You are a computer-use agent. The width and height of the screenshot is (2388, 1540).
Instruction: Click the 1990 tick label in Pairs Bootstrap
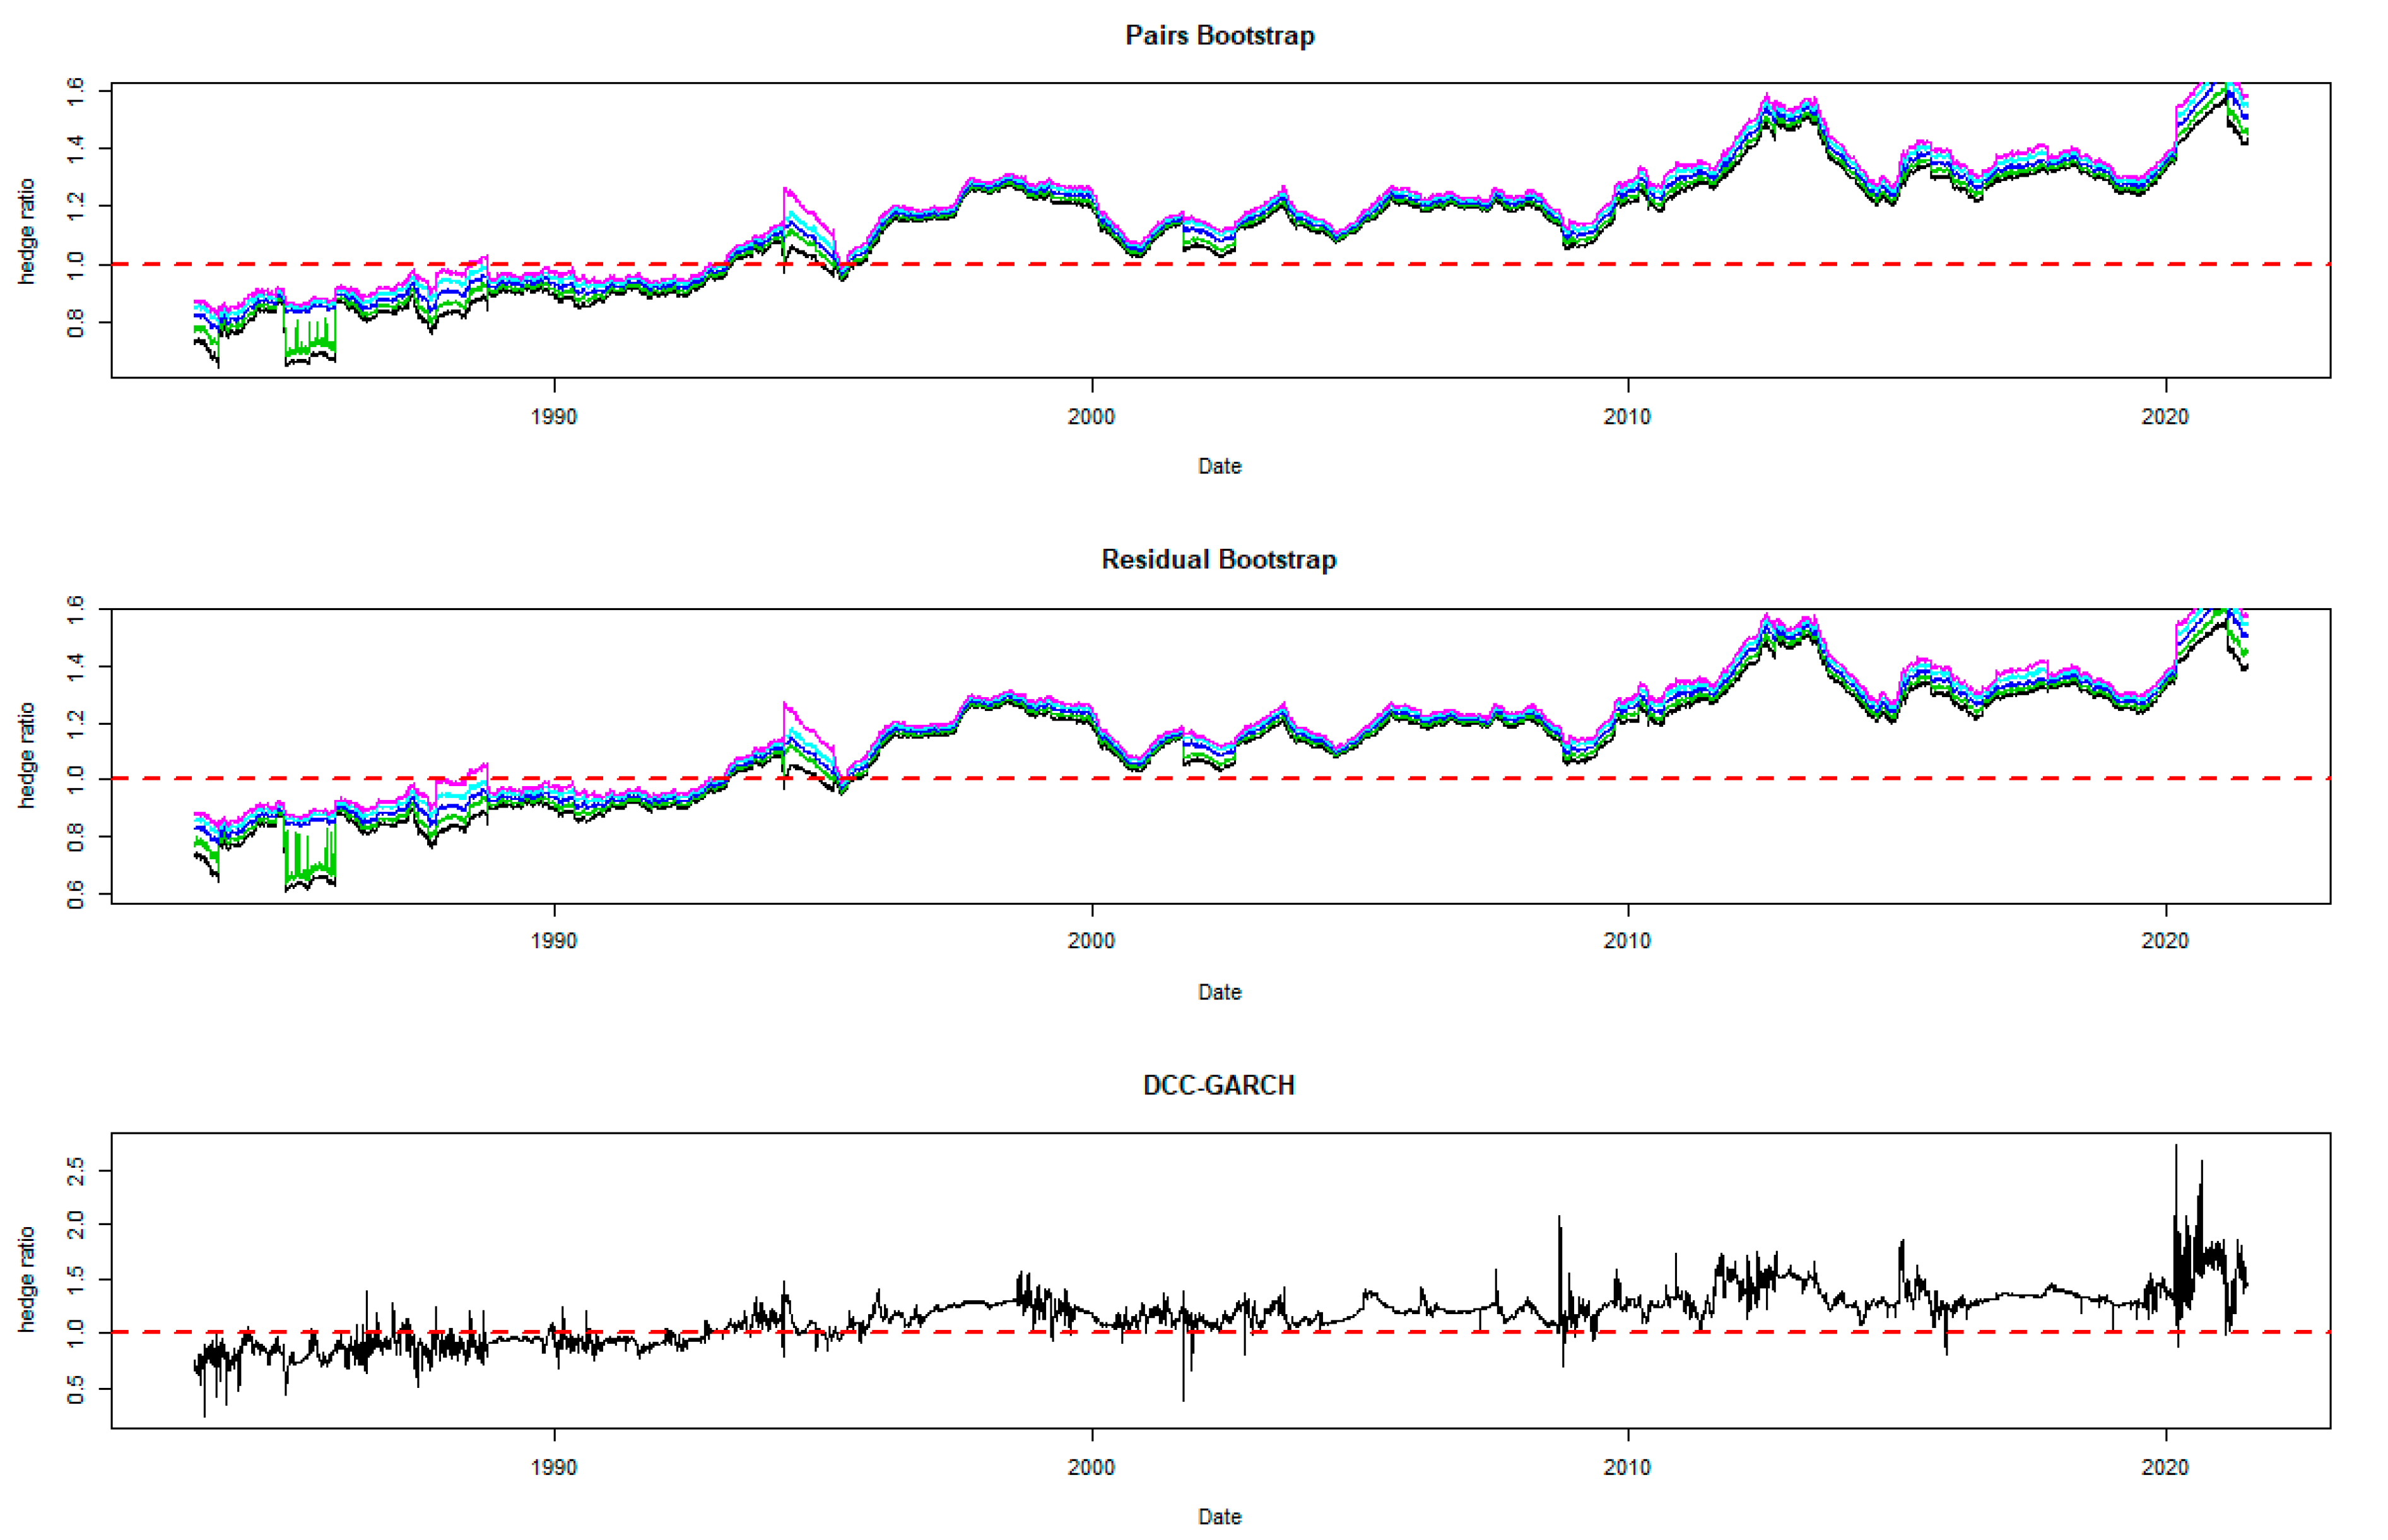click(553, 417)
